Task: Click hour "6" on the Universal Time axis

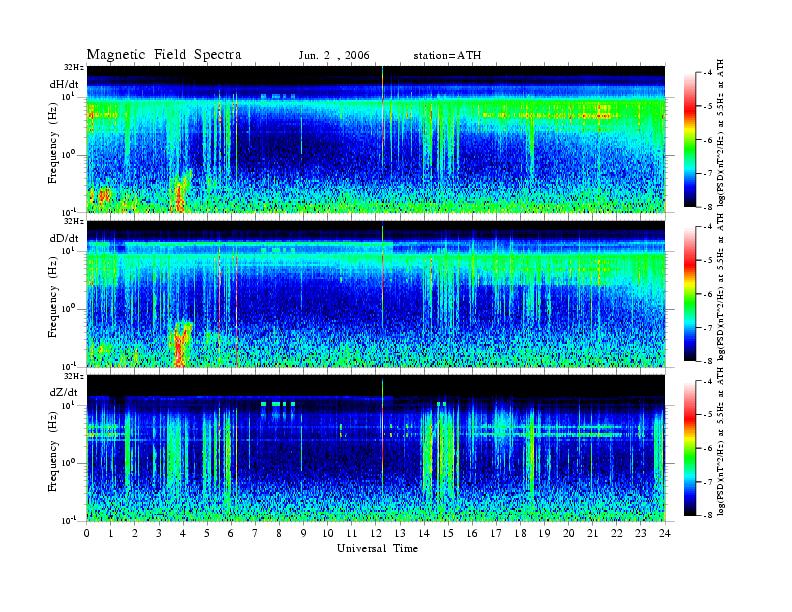Action: [x=231, y=533]
